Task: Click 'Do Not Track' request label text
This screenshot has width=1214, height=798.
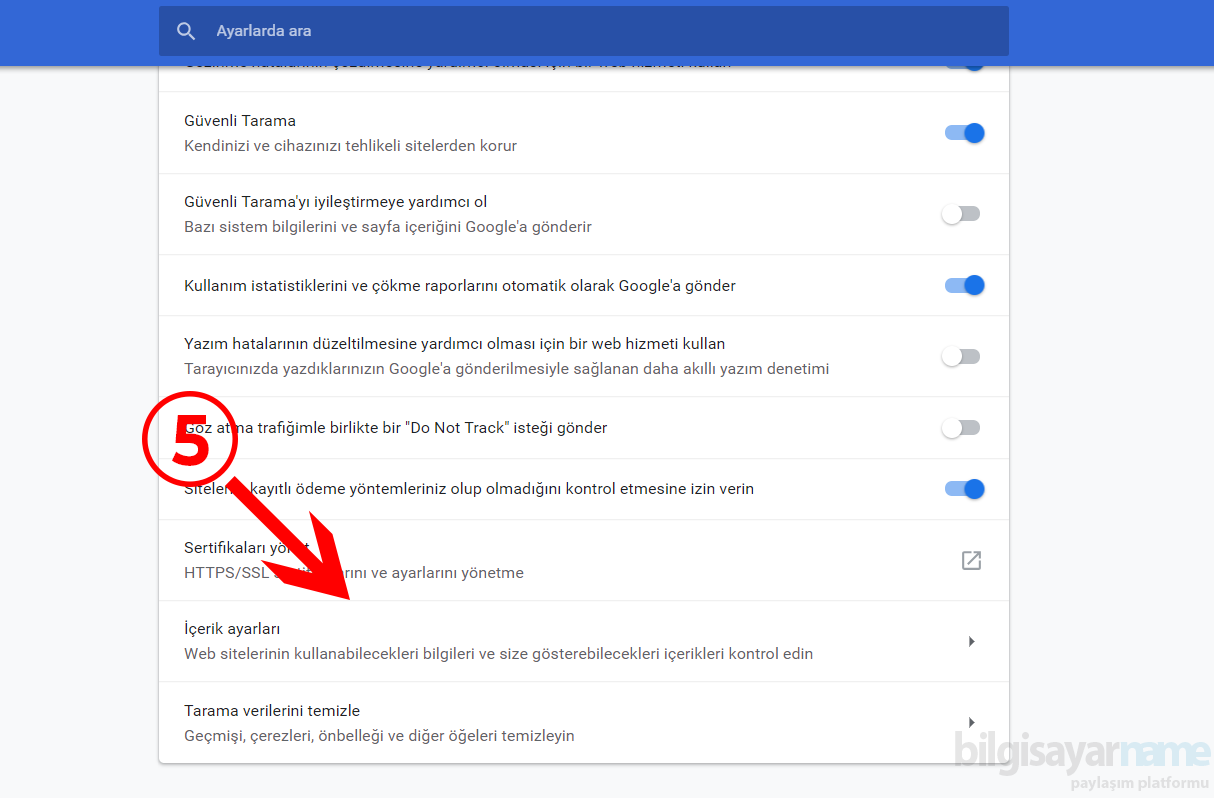Action: click(396, 428)
